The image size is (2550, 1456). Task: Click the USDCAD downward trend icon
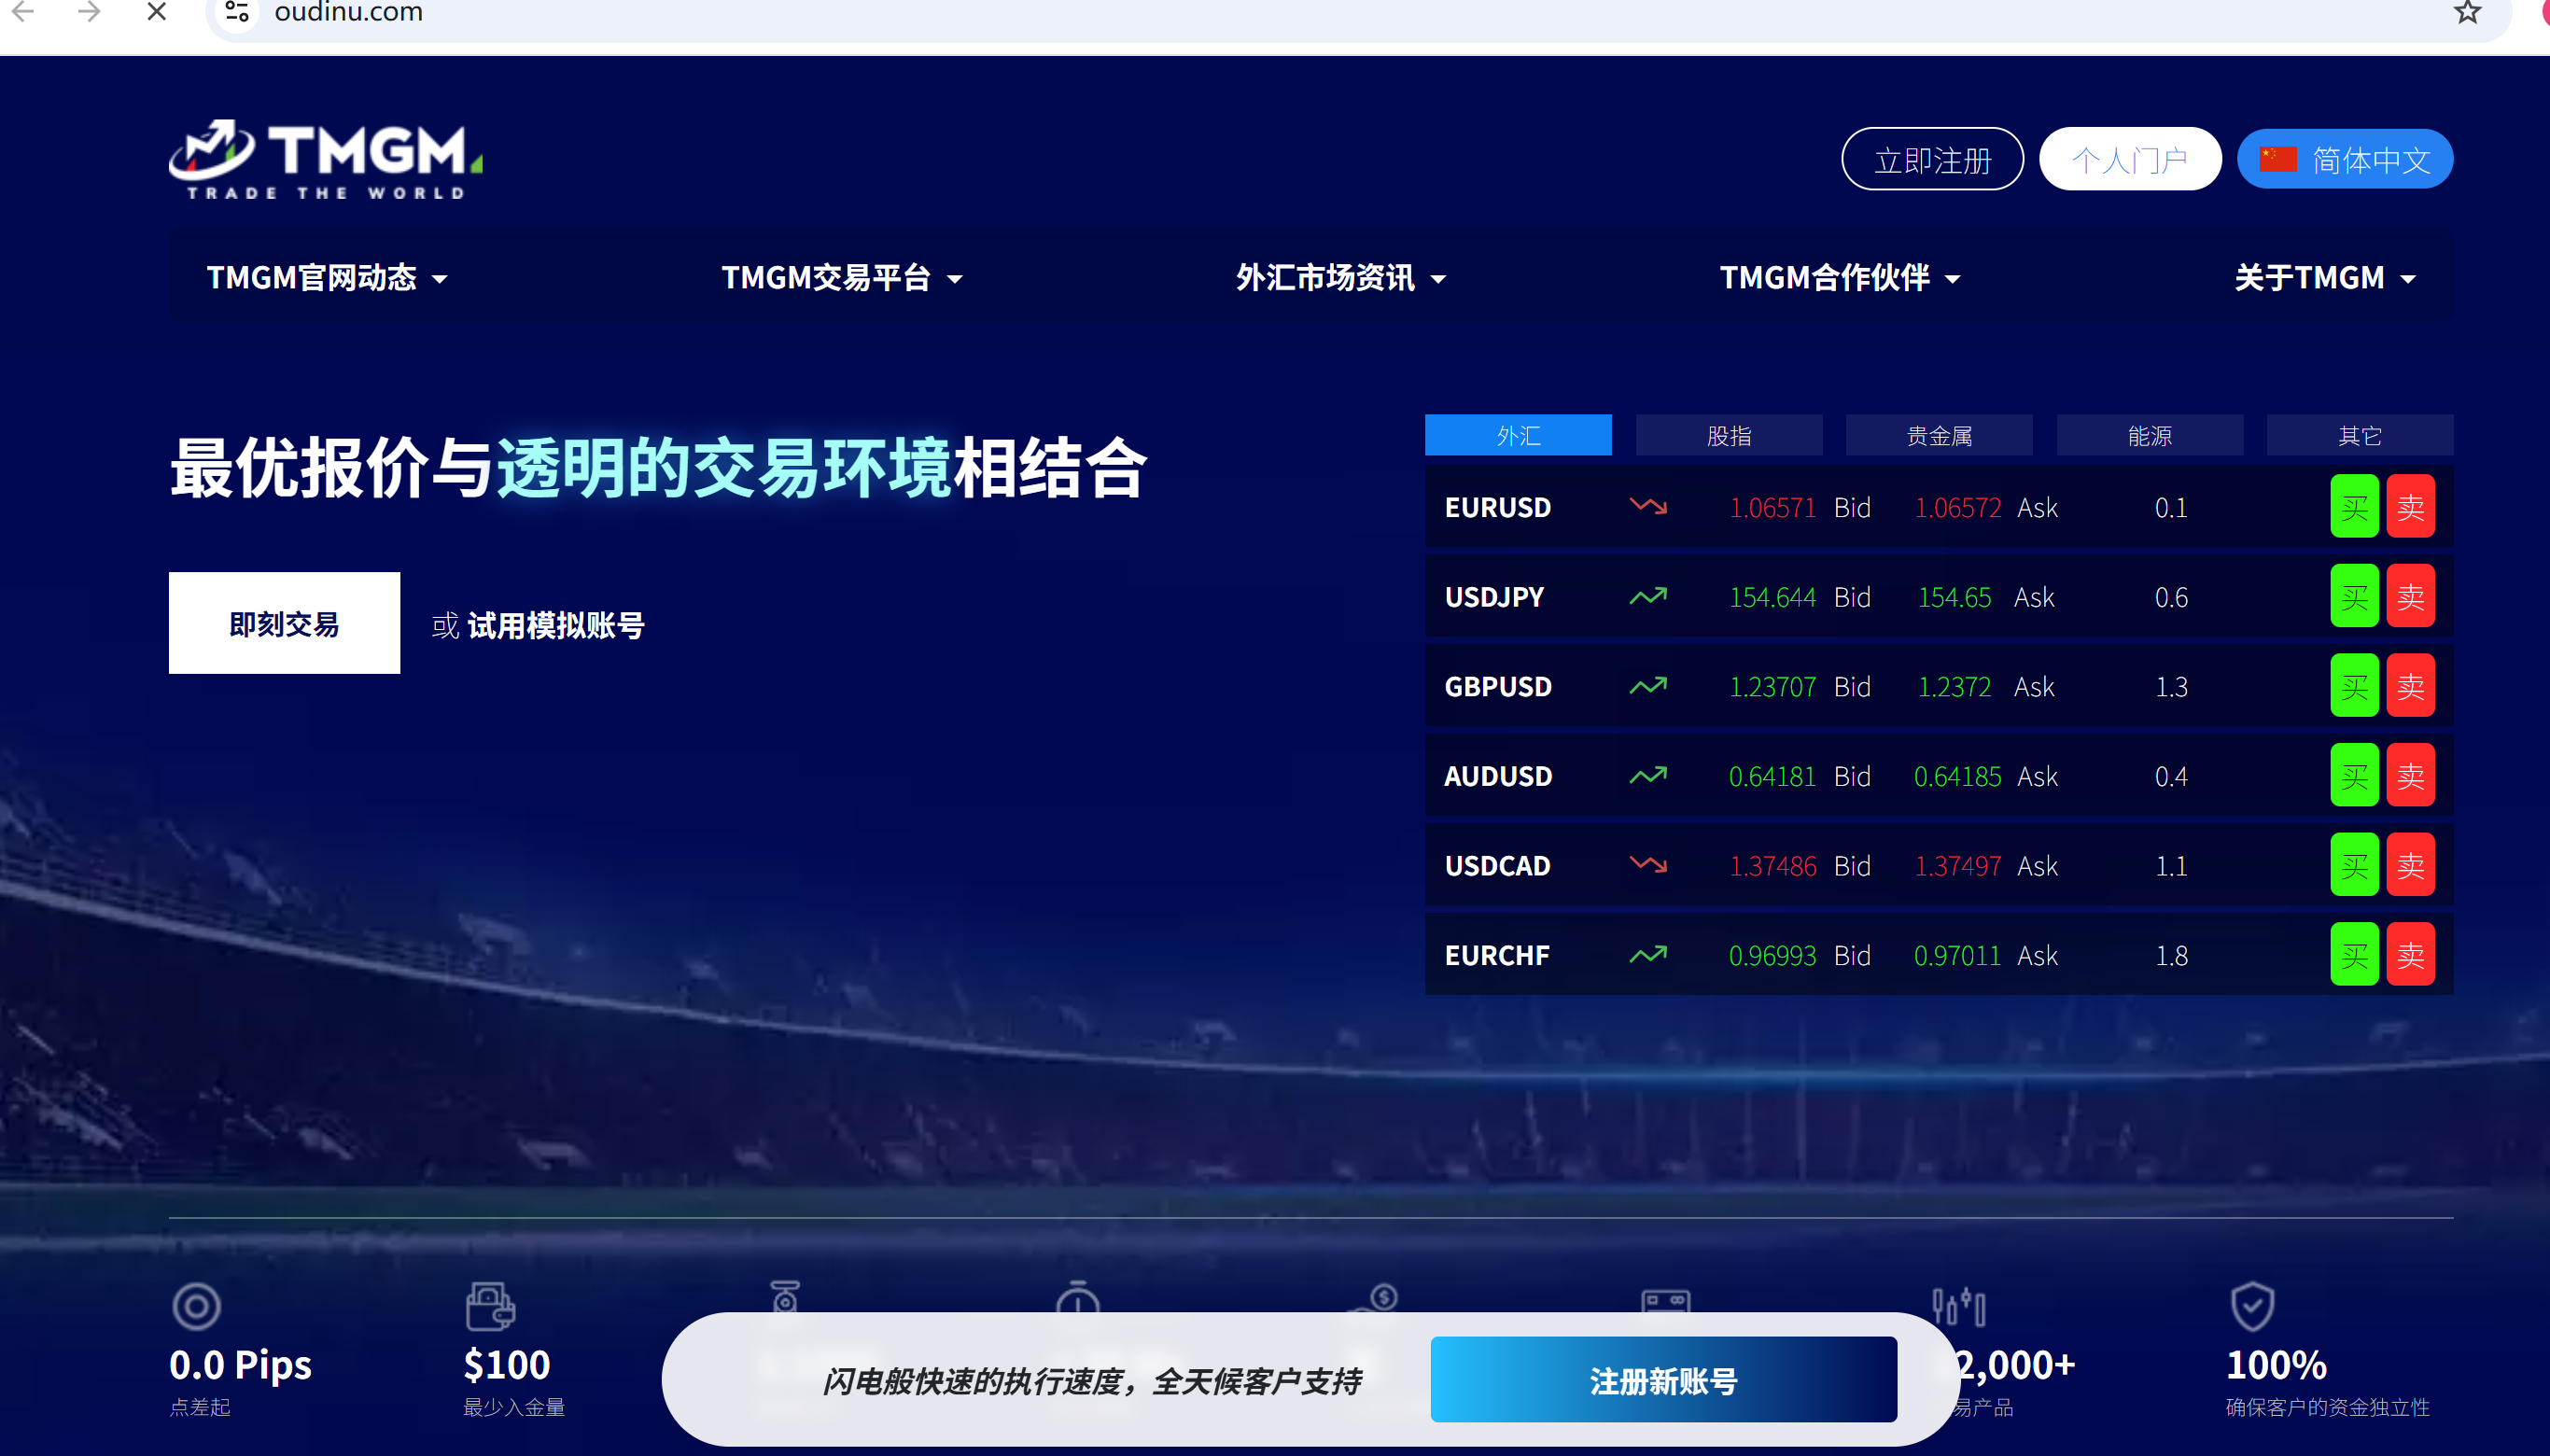coord(1648,864)
